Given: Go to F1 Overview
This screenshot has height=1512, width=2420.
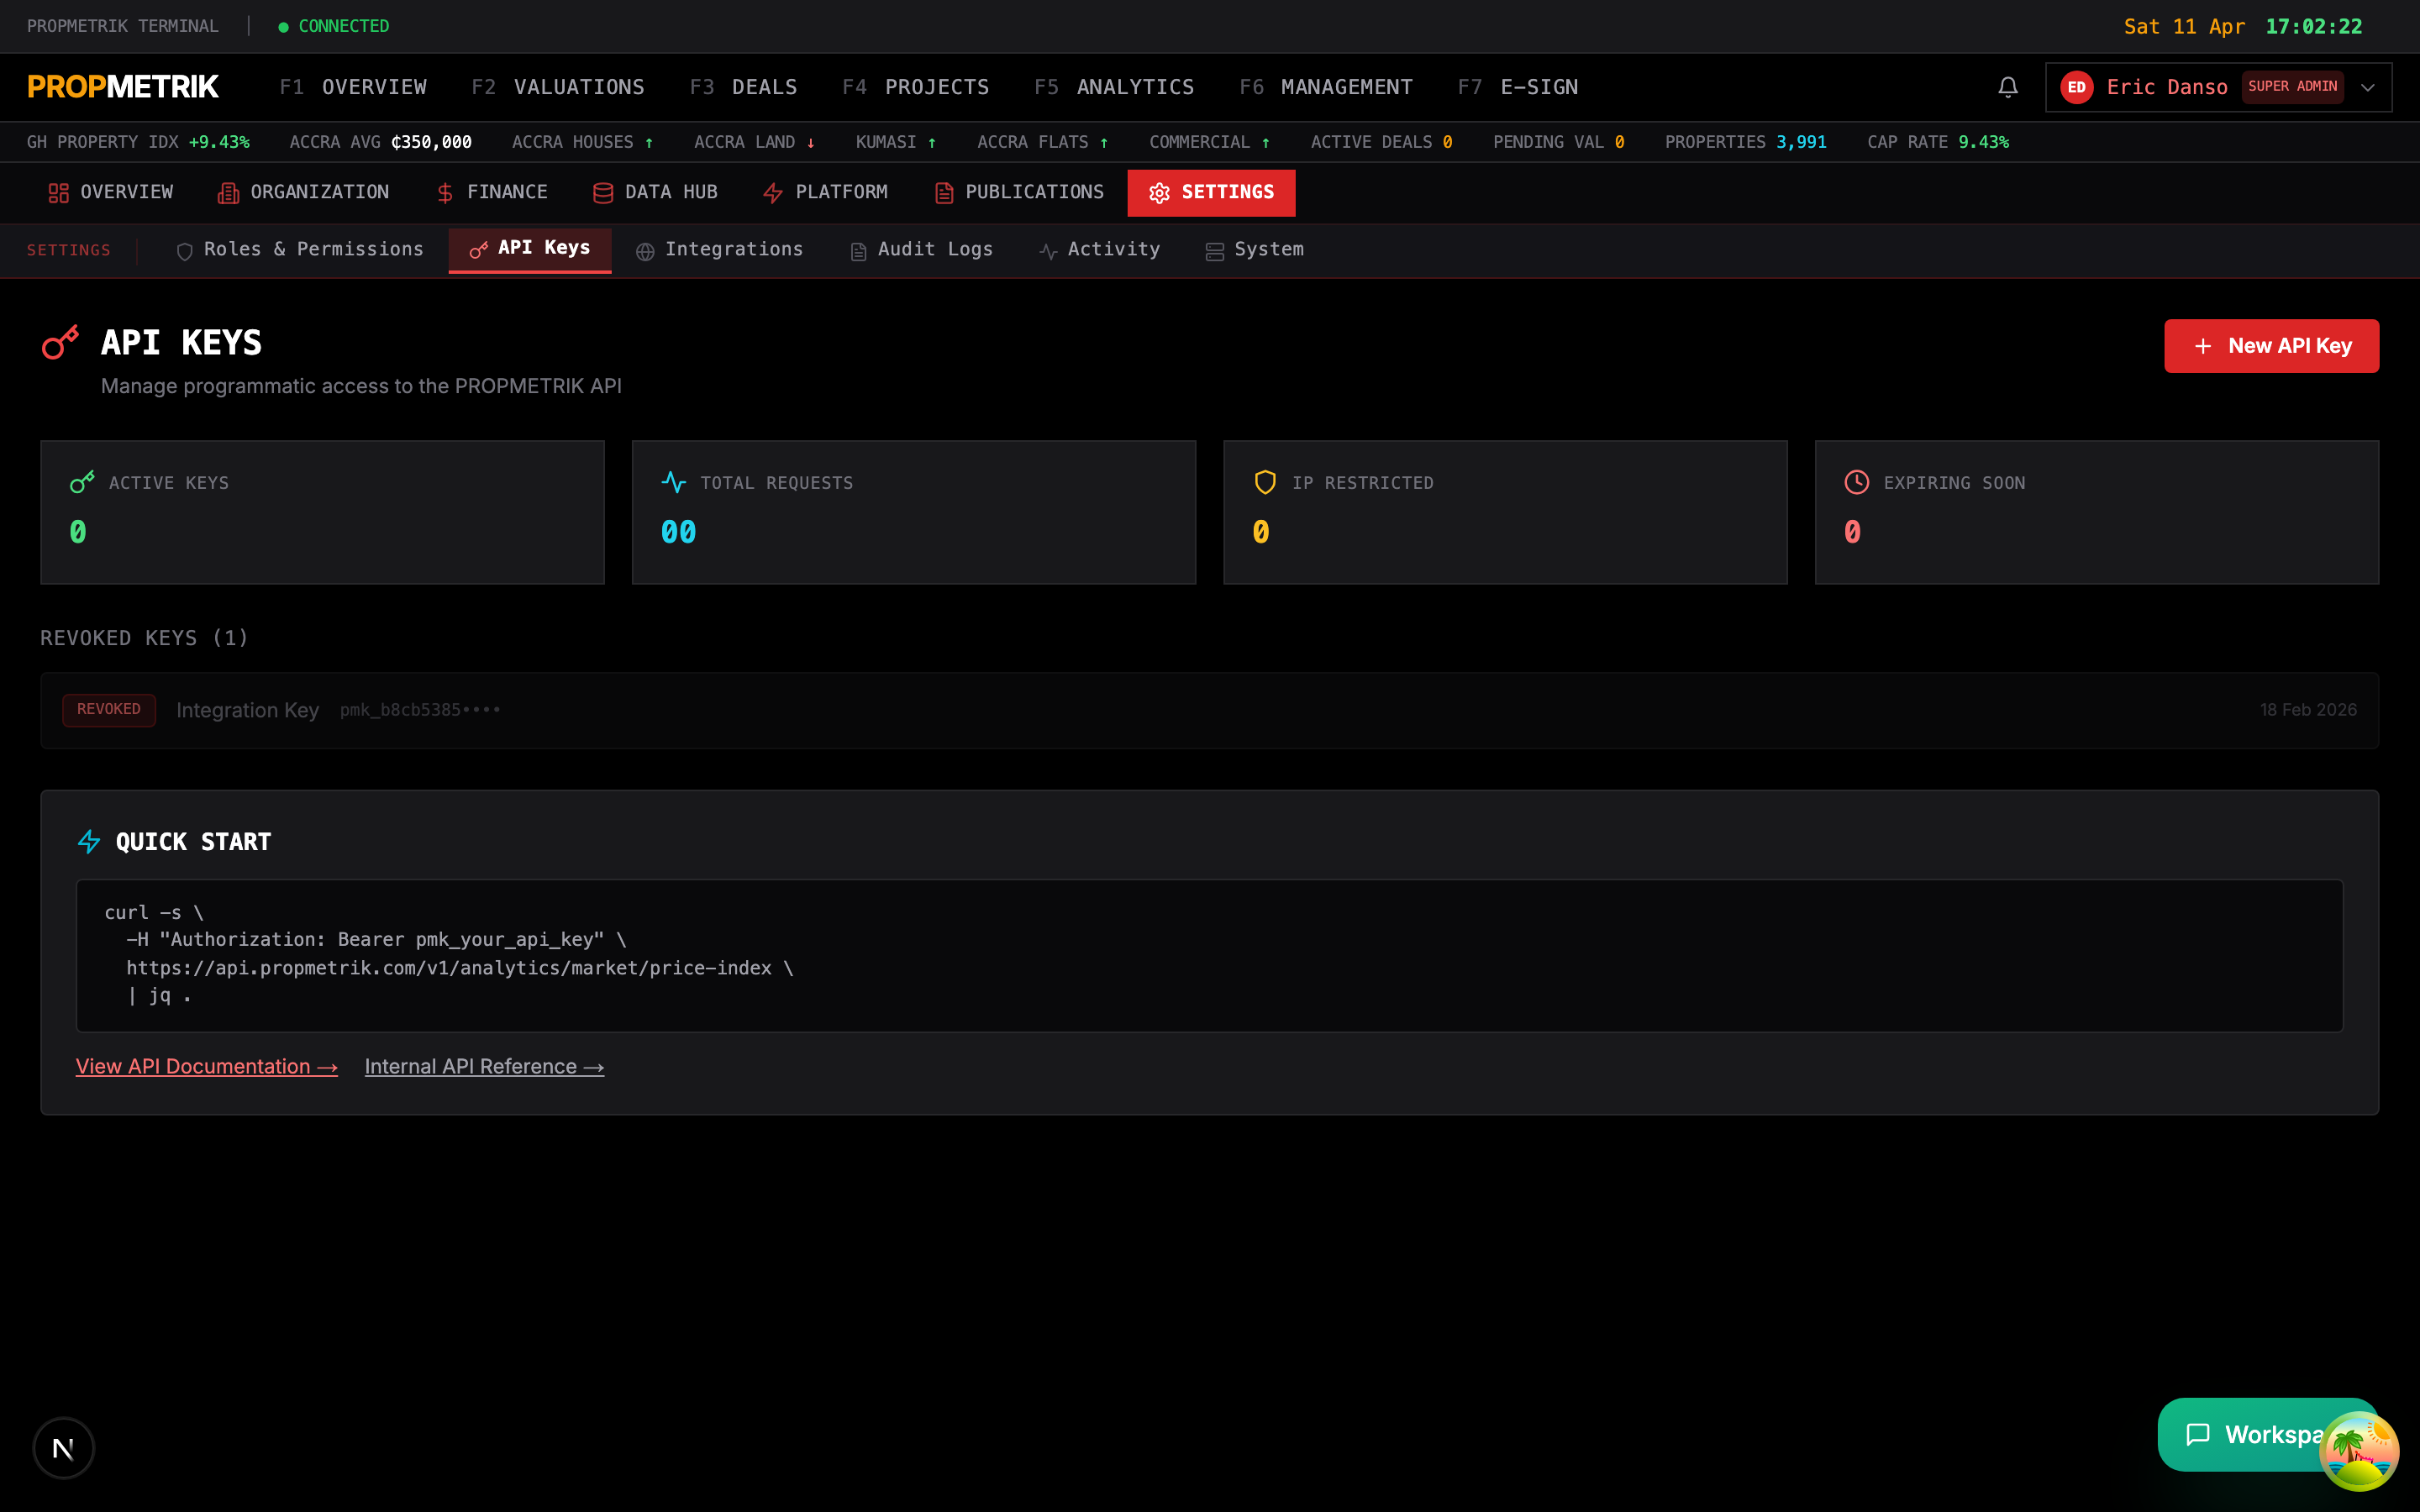Looking at the screenshot, I should coord(353,87).
